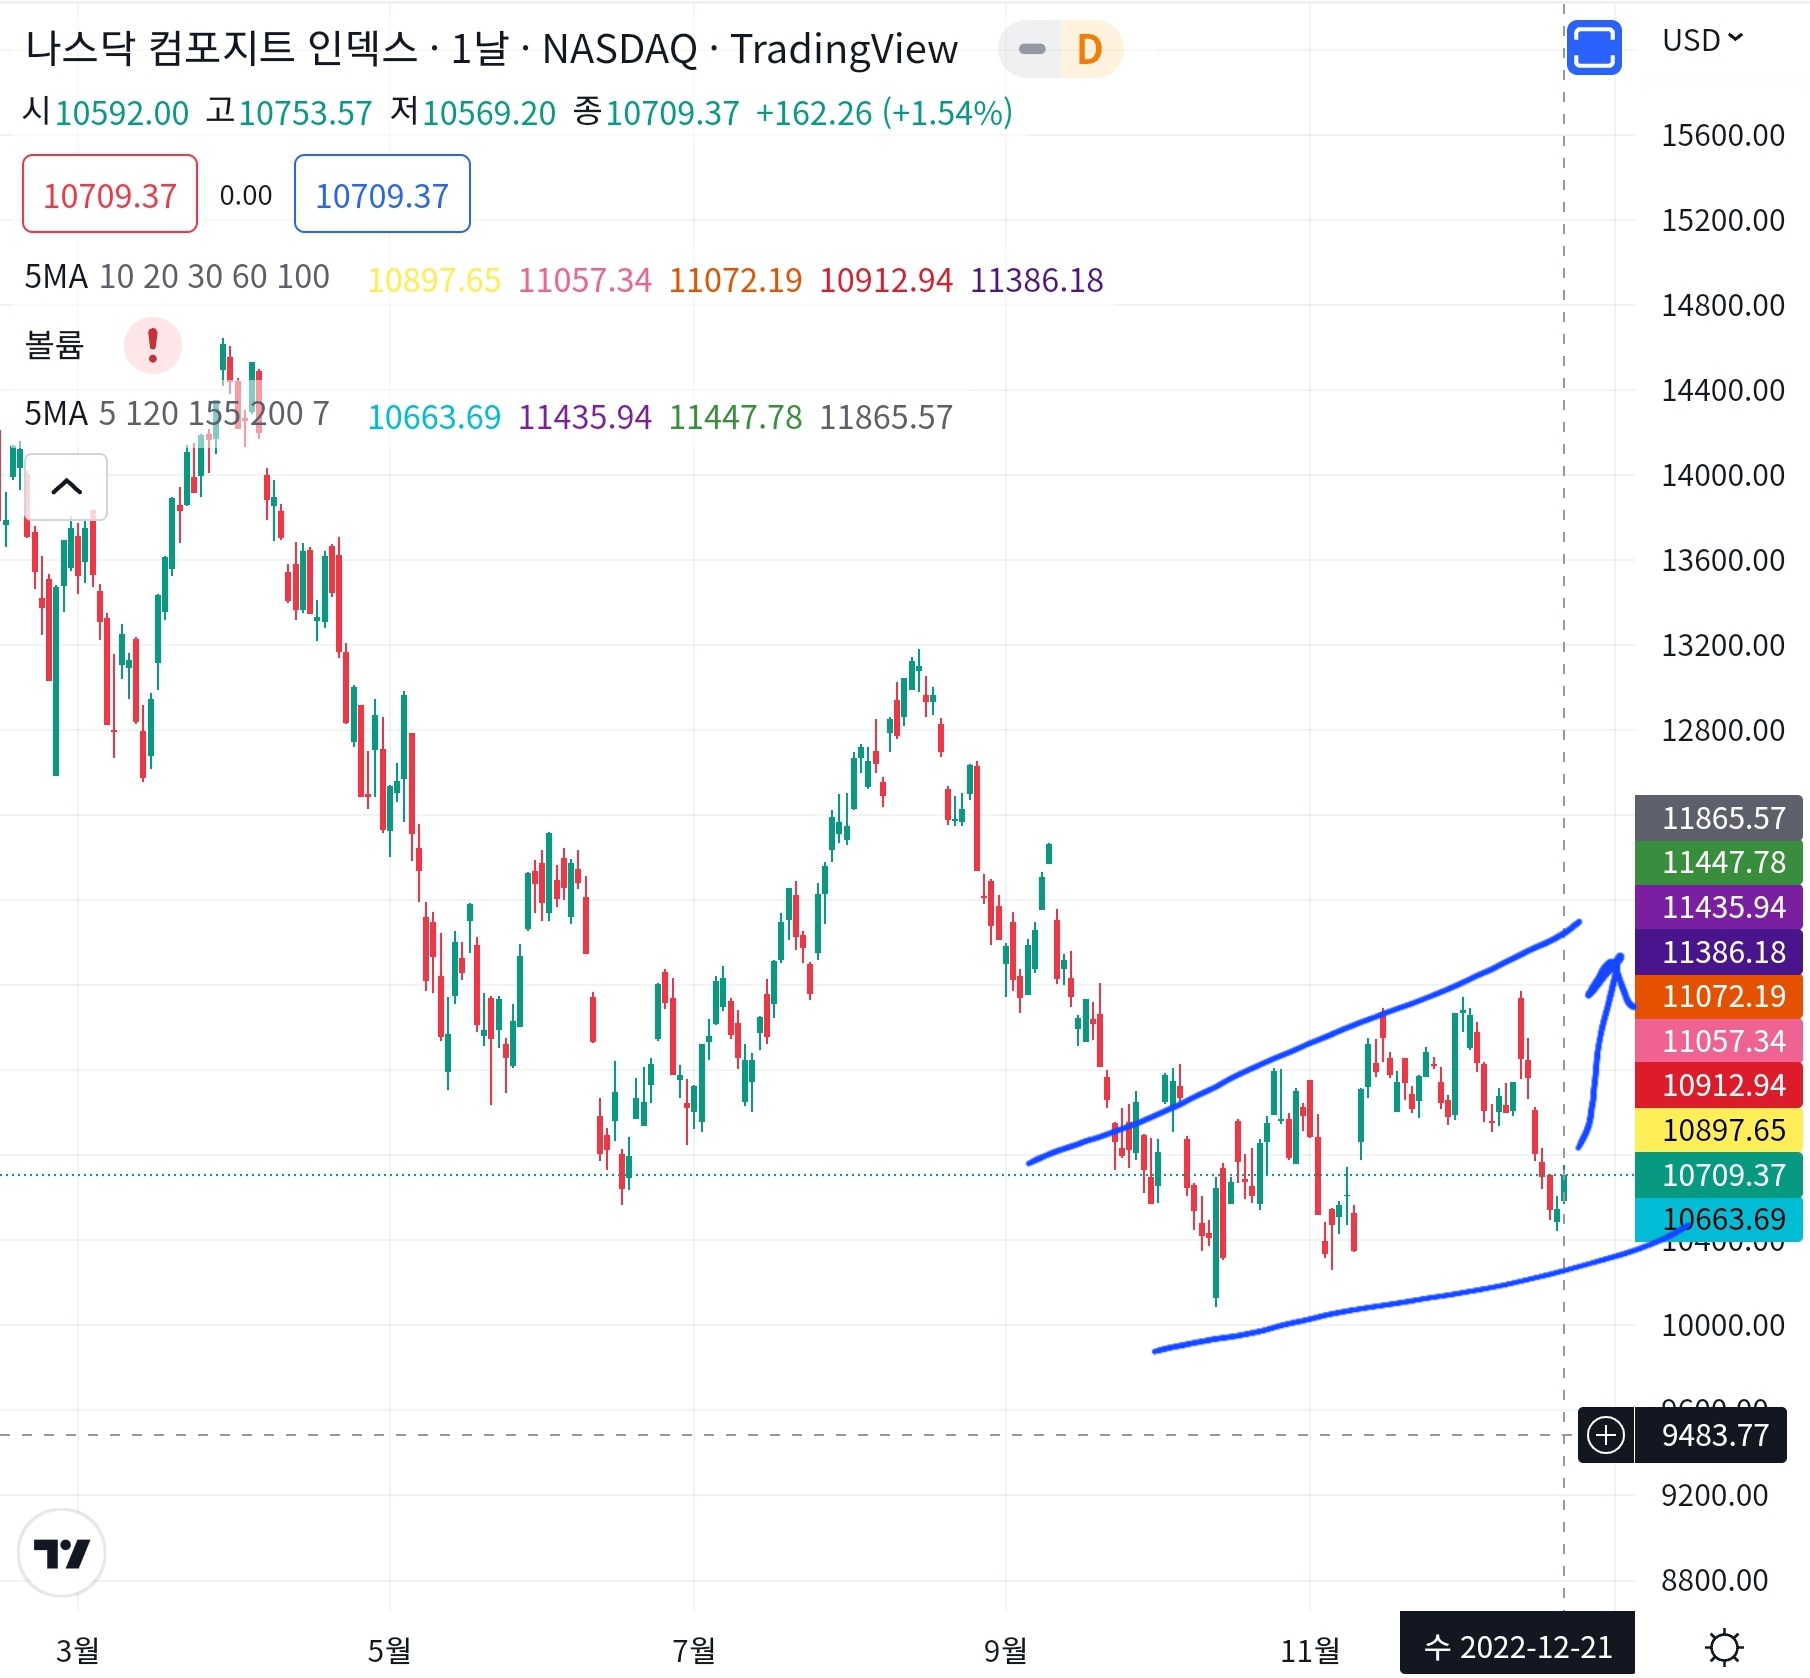Image resolution: width=1810 pixels, height=1678 pixels.
Task: Click the yellow 10897.65 MA legend value
Action: pyautogui.click(x=434, y=280)
